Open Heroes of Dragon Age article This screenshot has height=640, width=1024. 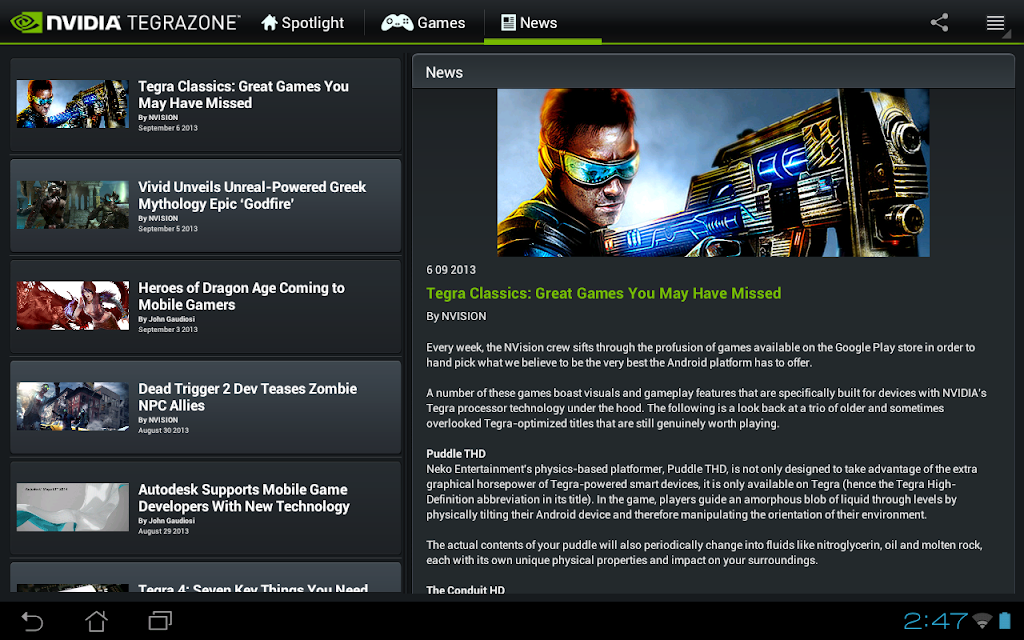click(206, 306)
